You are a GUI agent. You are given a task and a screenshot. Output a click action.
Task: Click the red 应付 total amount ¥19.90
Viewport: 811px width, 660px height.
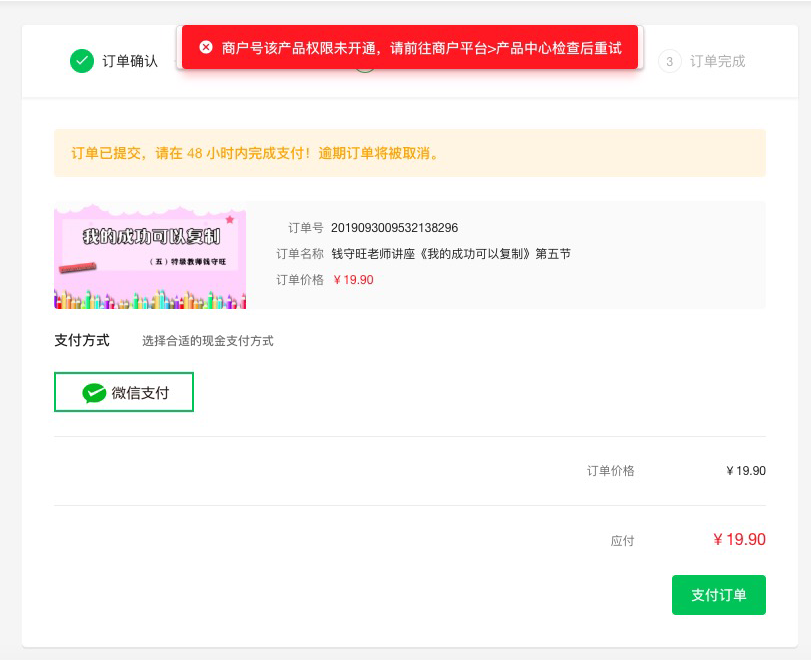739,540
